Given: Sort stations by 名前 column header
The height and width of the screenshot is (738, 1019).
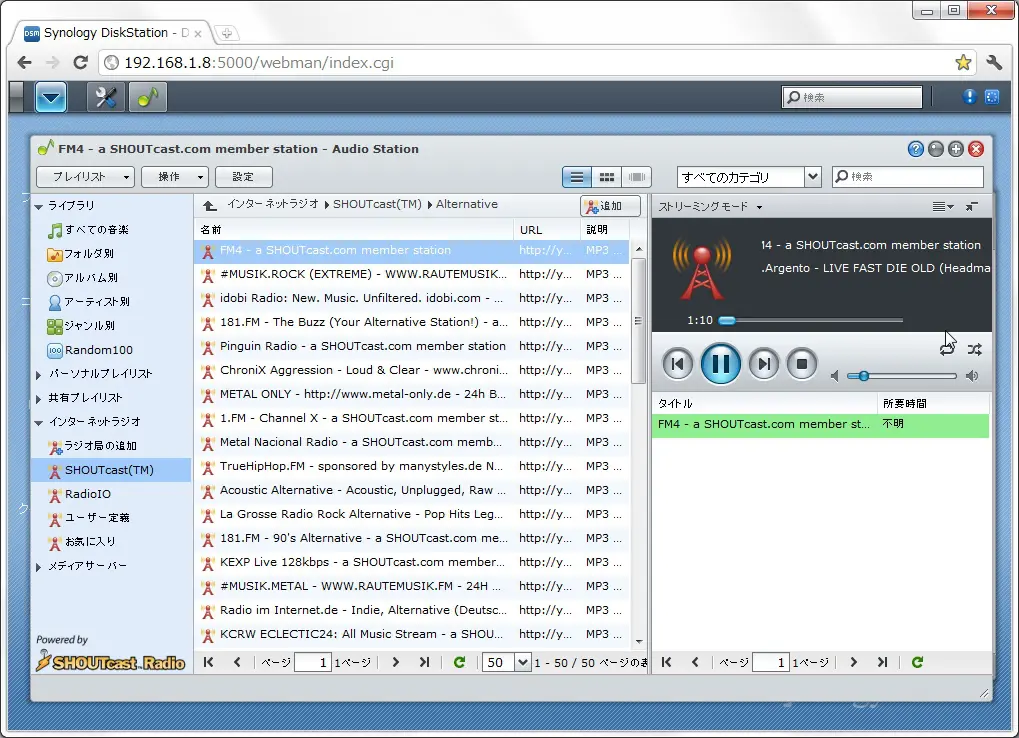Looking at the screenshot, I should tap(354, 229).
